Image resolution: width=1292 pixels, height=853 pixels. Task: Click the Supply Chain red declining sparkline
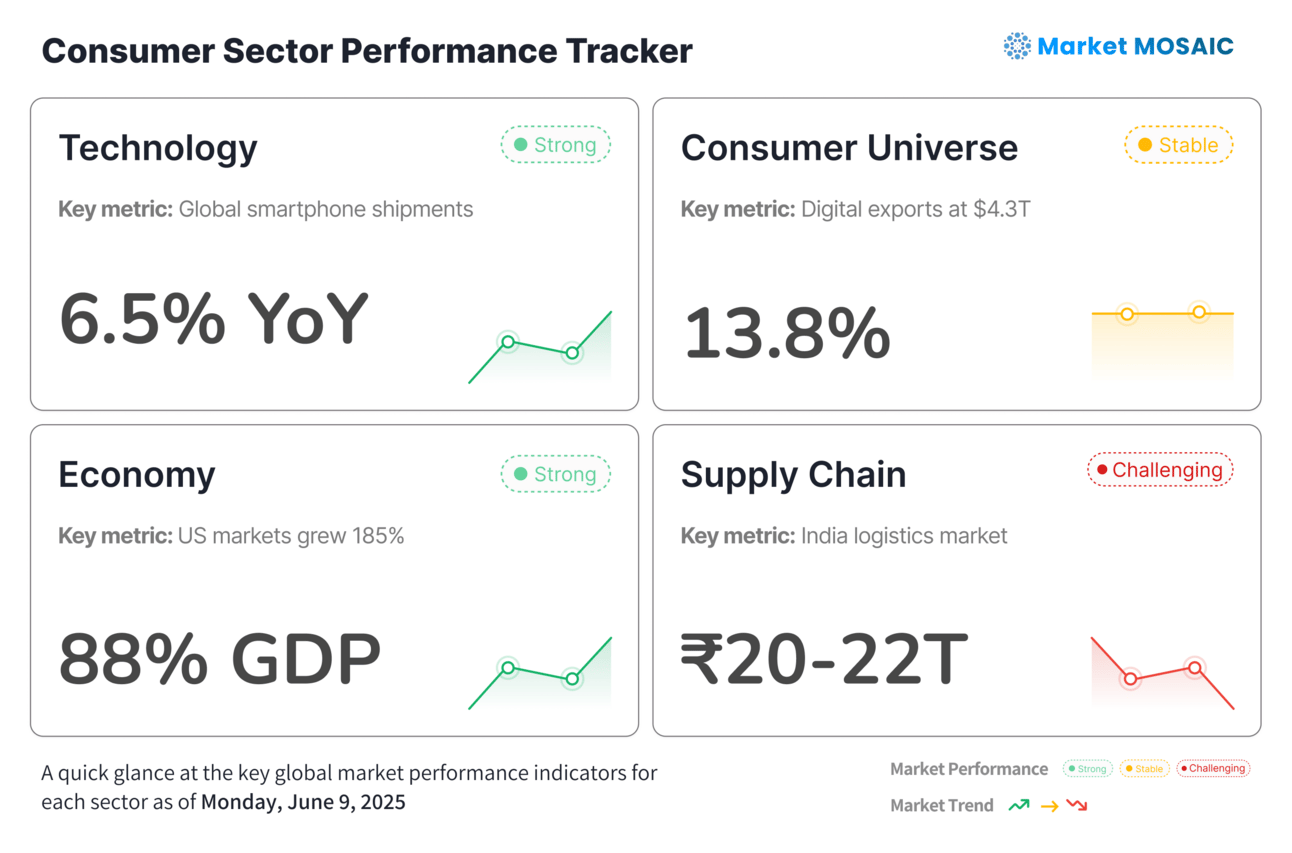(x=1162, y=674)
